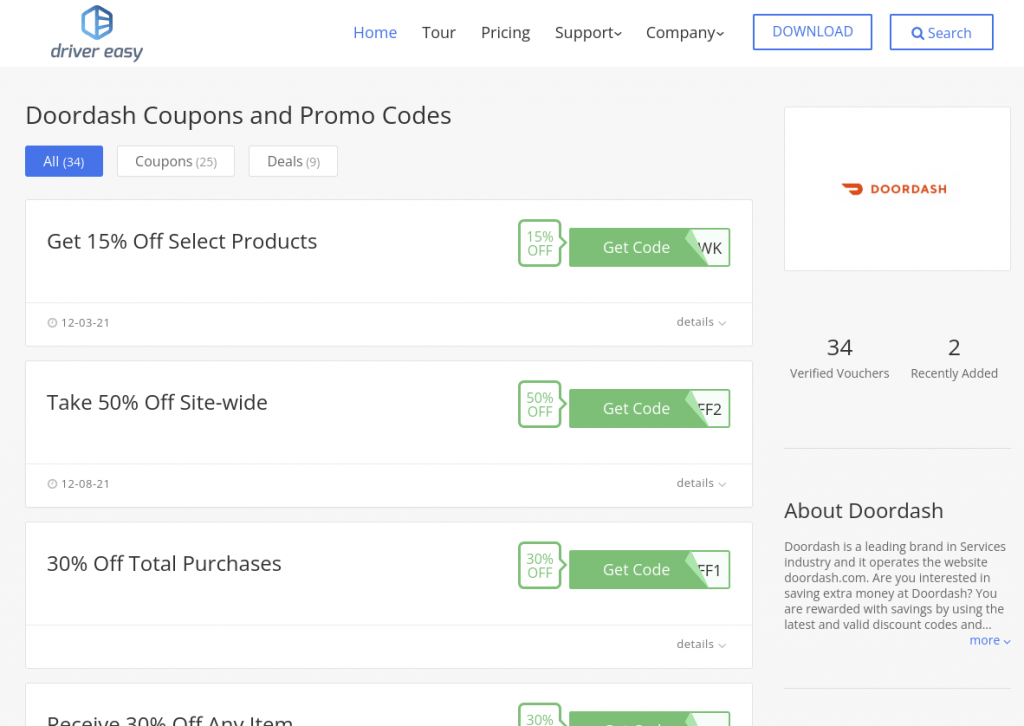This screenshot has height=726, width=1024.
Task: Expand the Company dropdown menu
Action: click(x=684, y=33)
